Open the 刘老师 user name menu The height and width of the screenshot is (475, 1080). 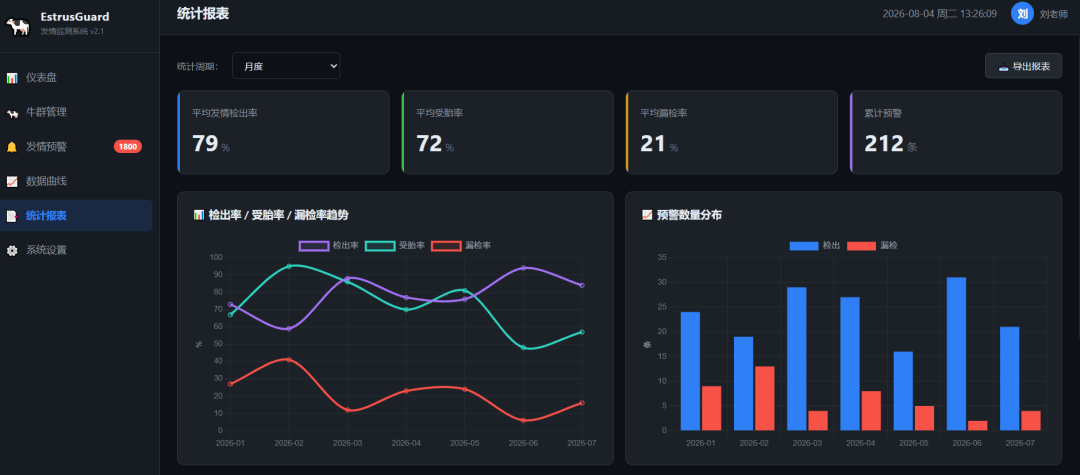coord(1054,14)
